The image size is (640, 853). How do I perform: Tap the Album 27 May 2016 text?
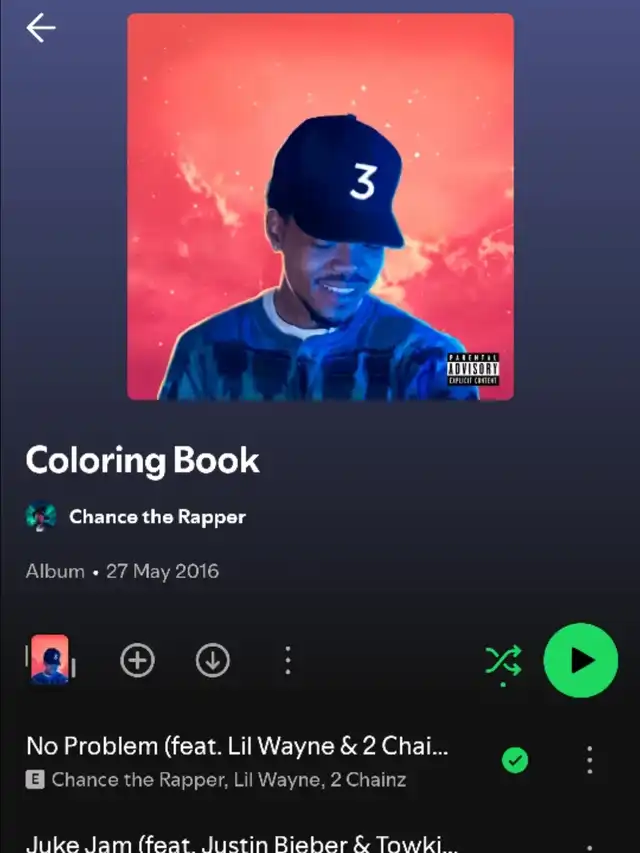click(x=122, y=571)
